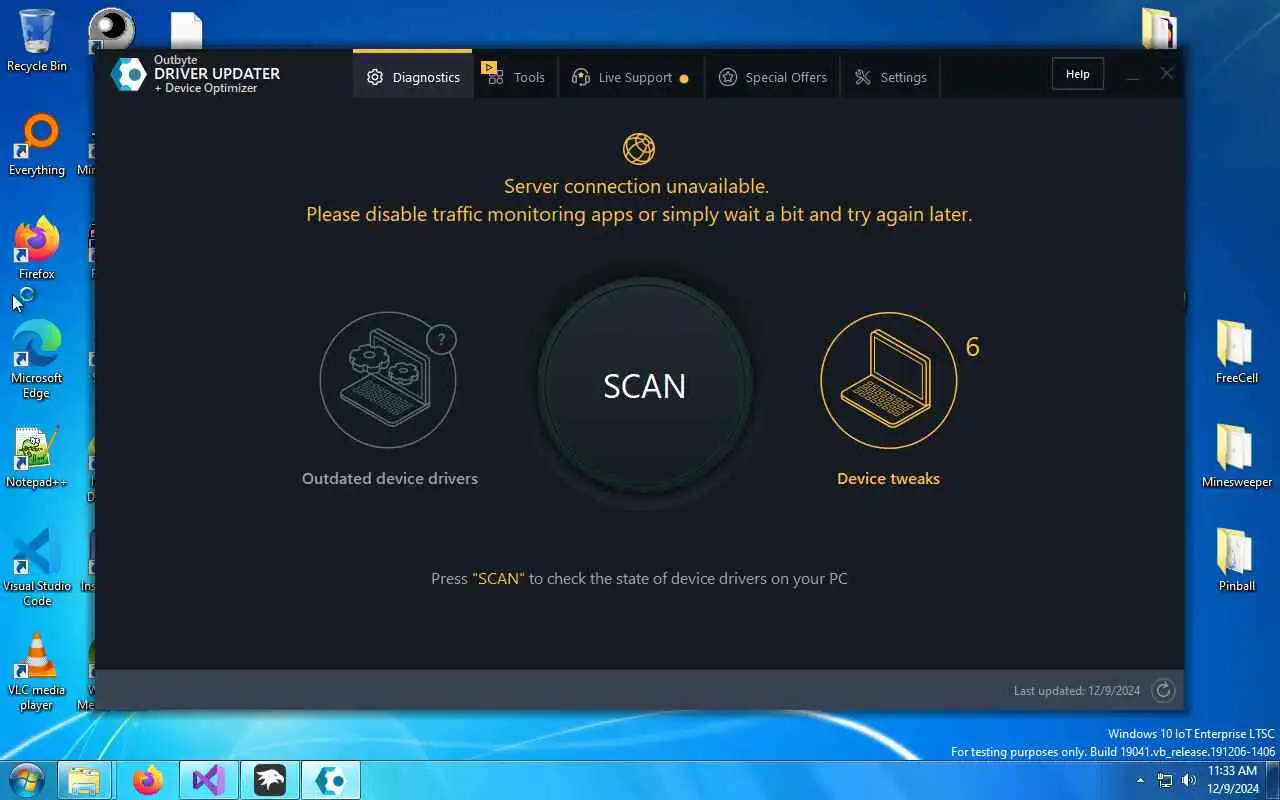This screenshot has width=1280, height=800.
Task: Open the Live Support tab
Action: pyautogui.click(x=630, y=77)
